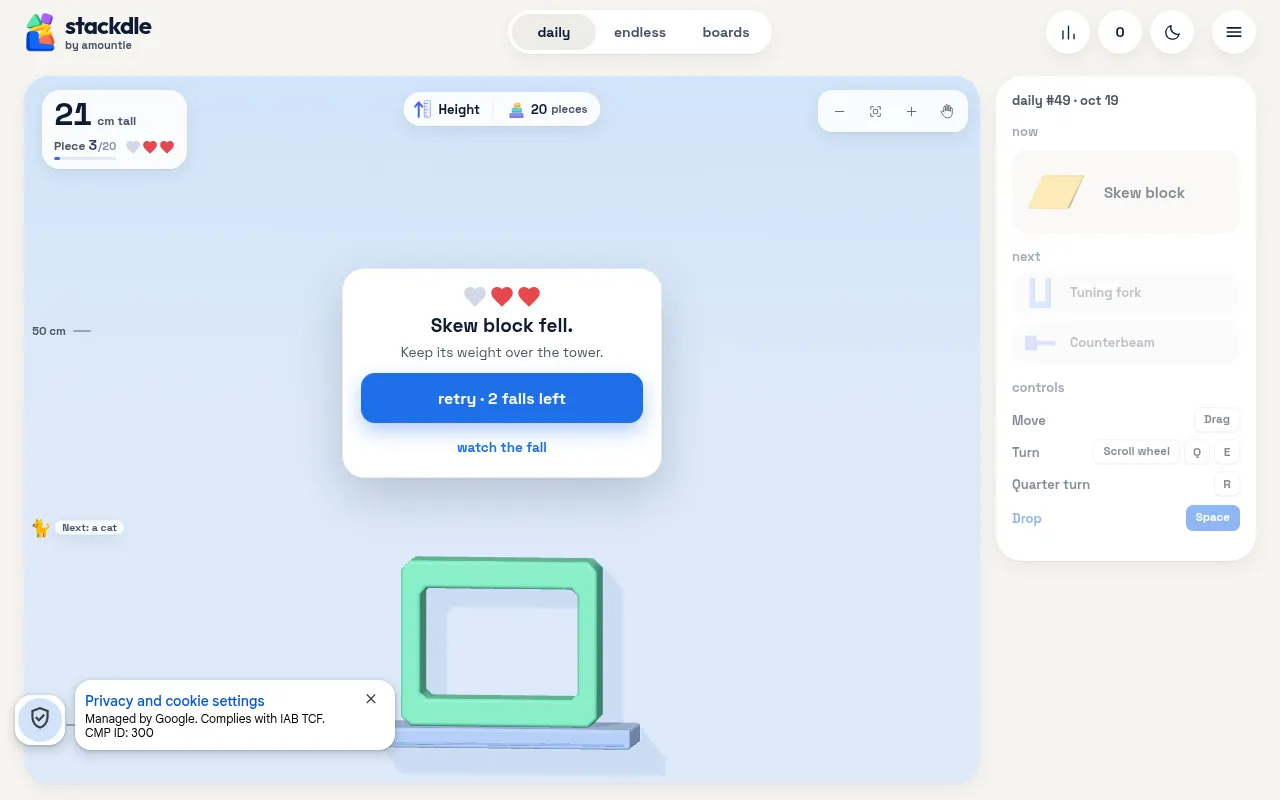Click the privacy shield icon
Image resolution: width=1280 pixels, height=800 pixels.
click(40, 718)
